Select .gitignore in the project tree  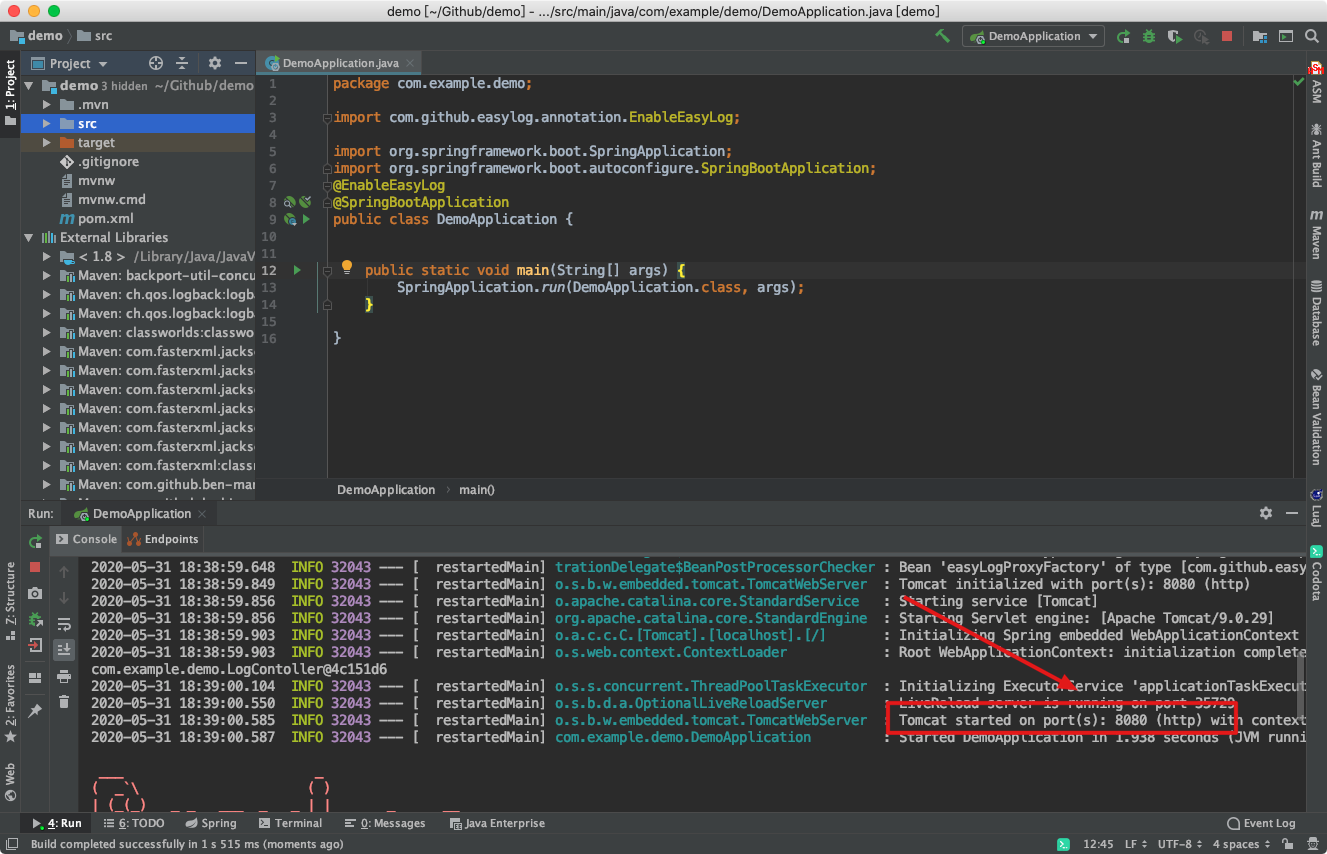[x=108, y=162]
